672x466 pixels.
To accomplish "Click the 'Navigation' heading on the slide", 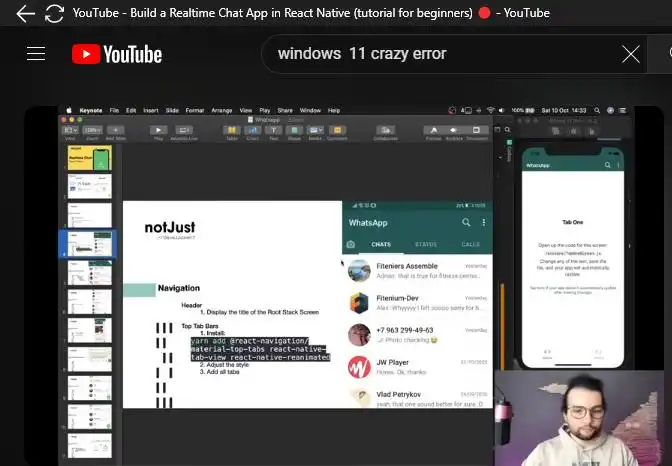I will [179, 288].
